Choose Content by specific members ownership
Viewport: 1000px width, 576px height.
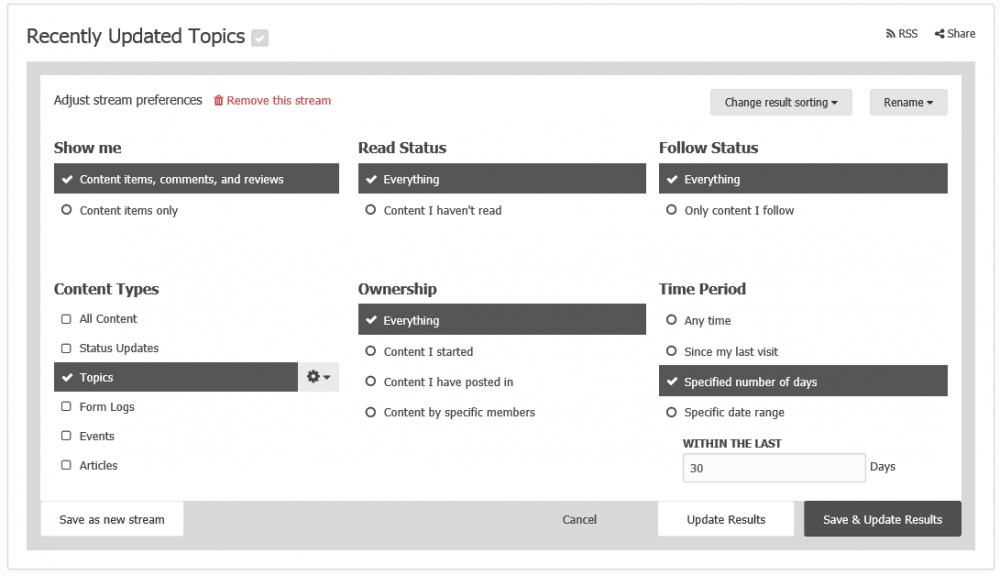(x=371, y=412)
